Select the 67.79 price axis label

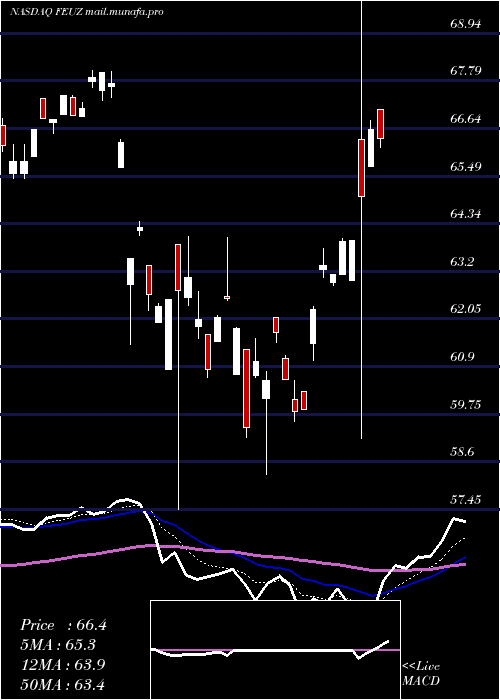(466, 71)
